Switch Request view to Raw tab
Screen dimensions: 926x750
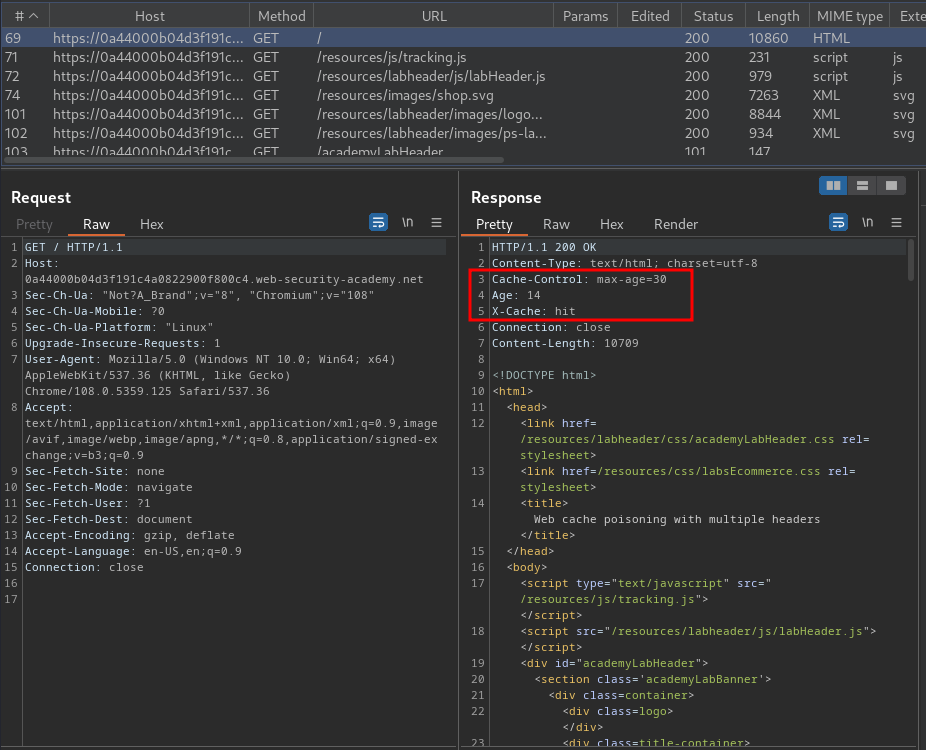tap(96, 224)
